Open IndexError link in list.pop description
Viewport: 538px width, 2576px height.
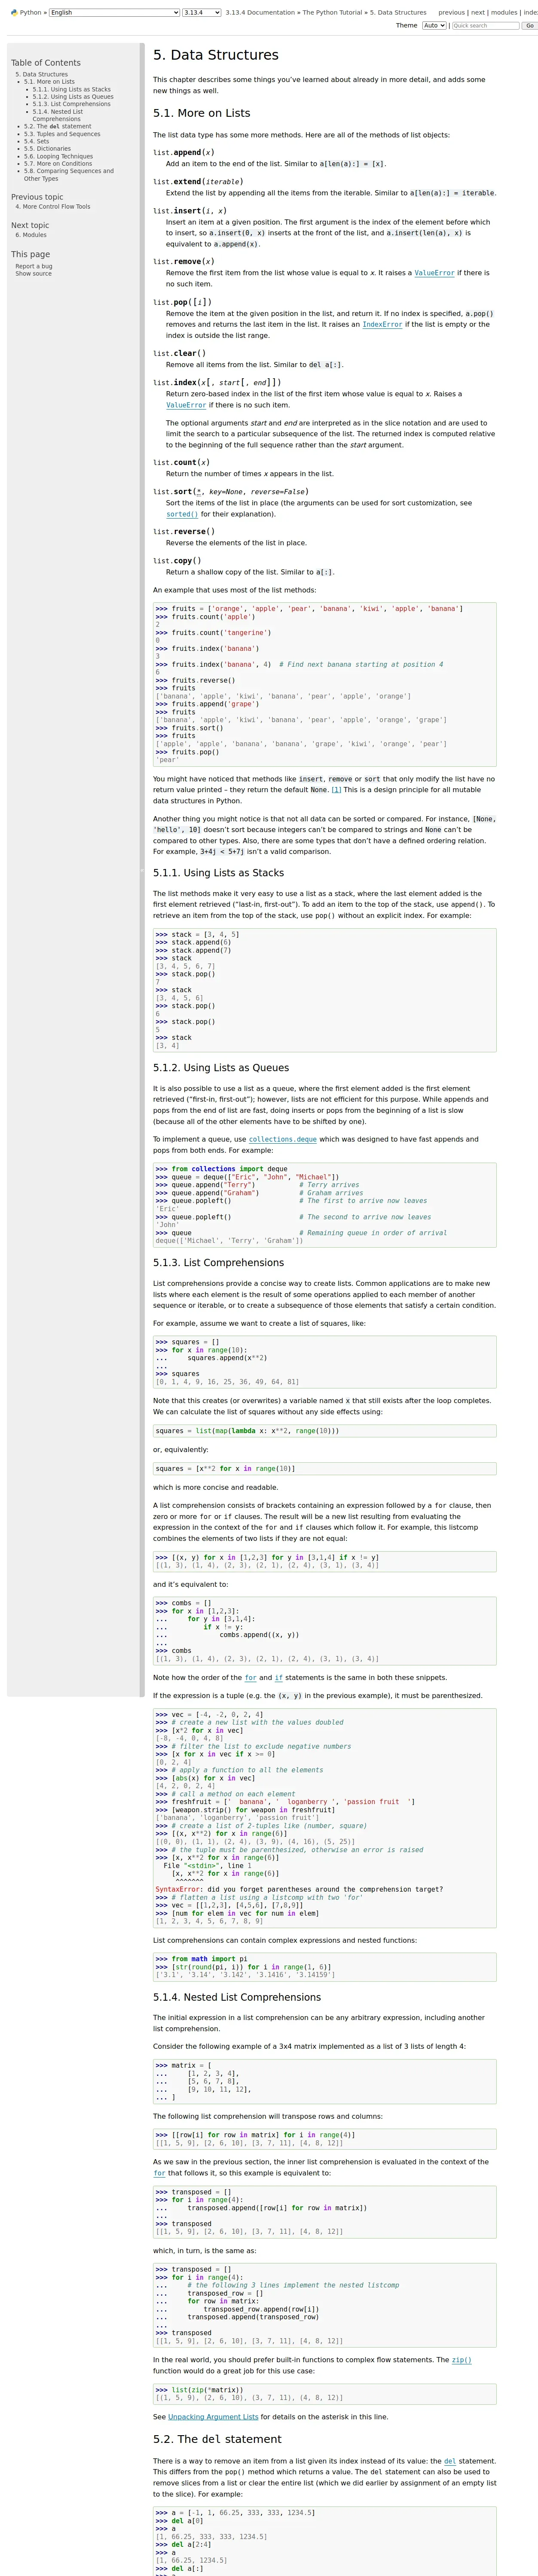(x=382, y=324)
